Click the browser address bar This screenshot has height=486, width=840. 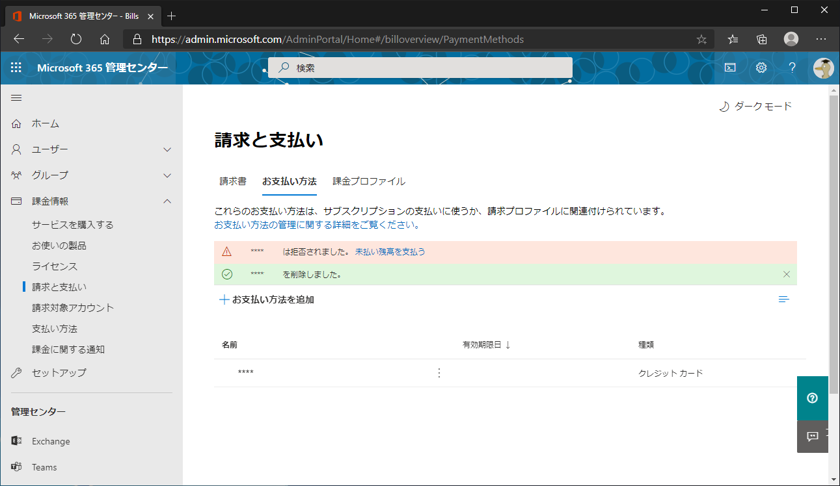pyautogui.click(x=418, y=39)
